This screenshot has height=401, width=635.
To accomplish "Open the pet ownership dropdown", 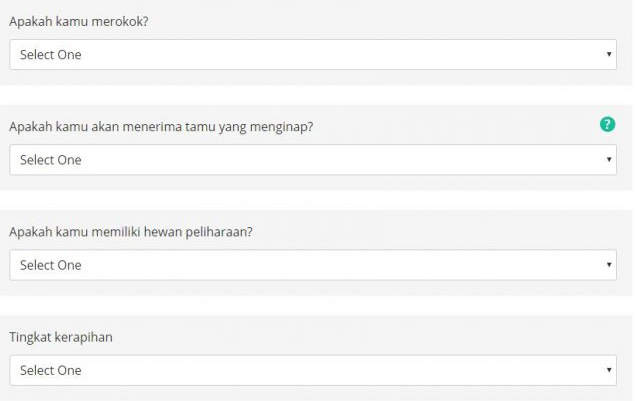I will (x=313, y=265).
